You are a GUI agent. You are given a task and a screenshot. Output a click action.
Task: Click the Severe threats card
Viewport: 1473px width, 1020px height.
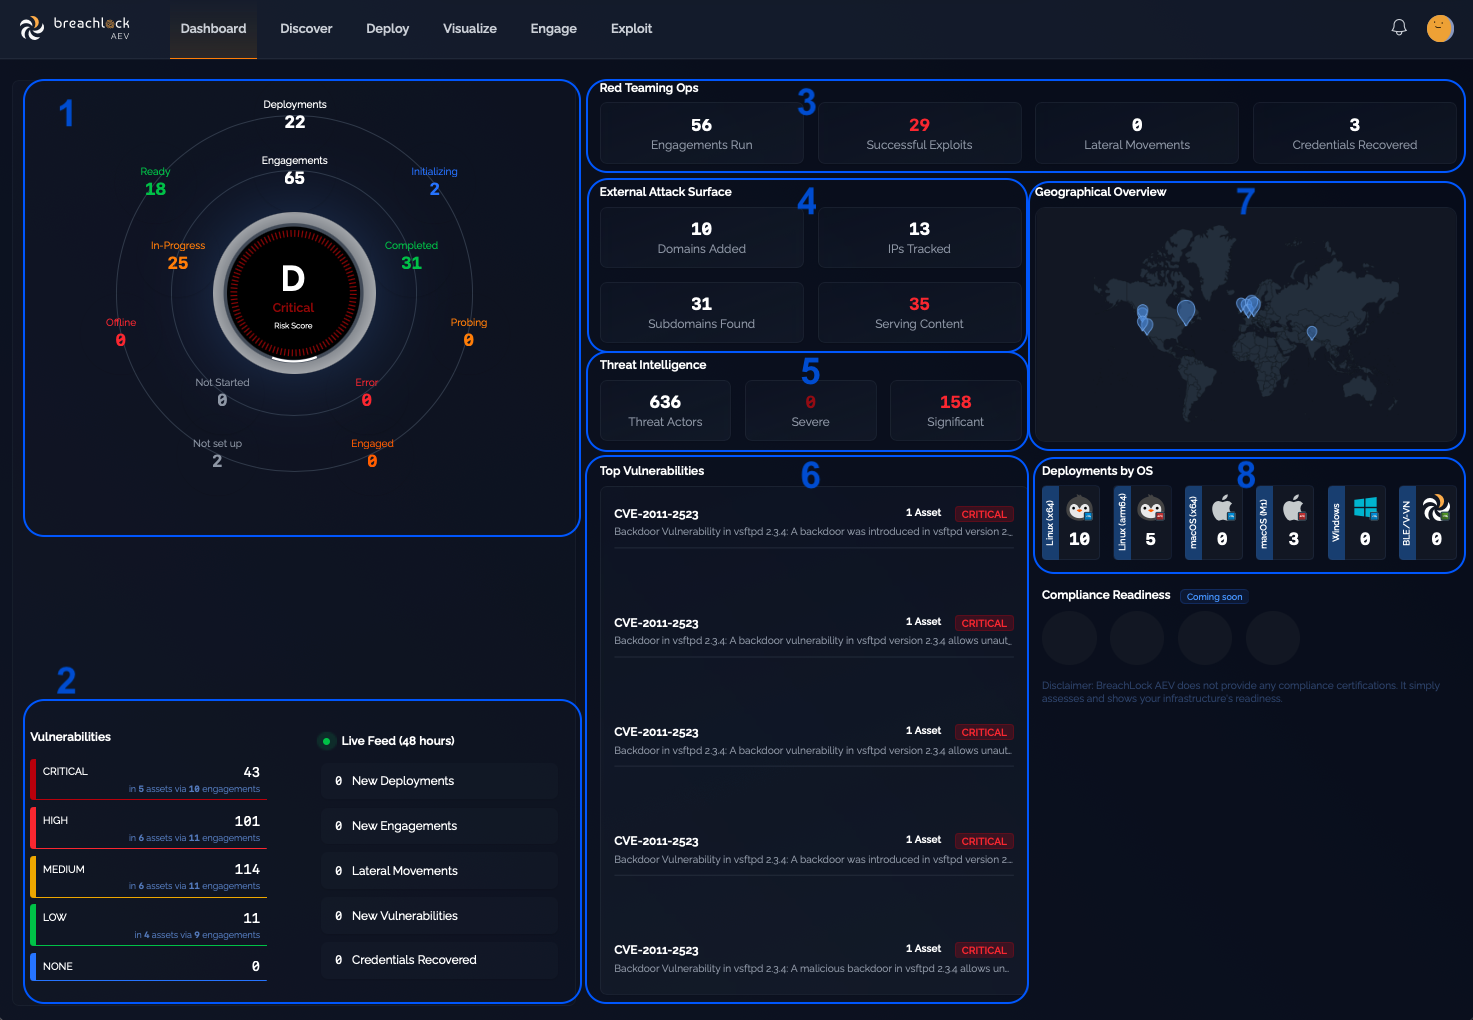811,410
